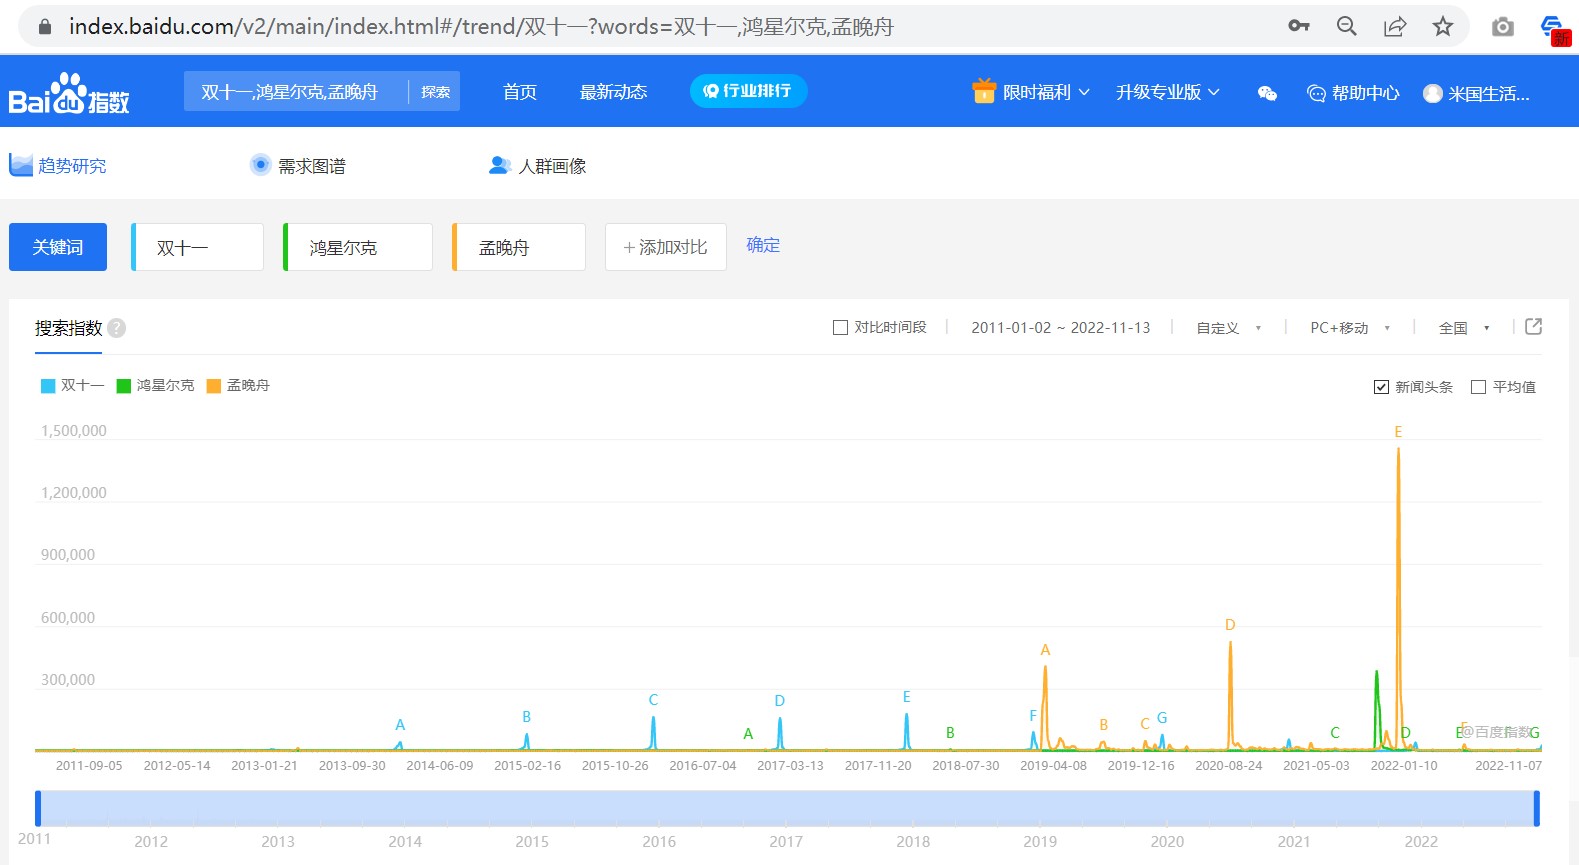This screenshot has height=865, width=1579.
Task: Switch to the 需求图谱 tab
Action: [x=298, y=165]
